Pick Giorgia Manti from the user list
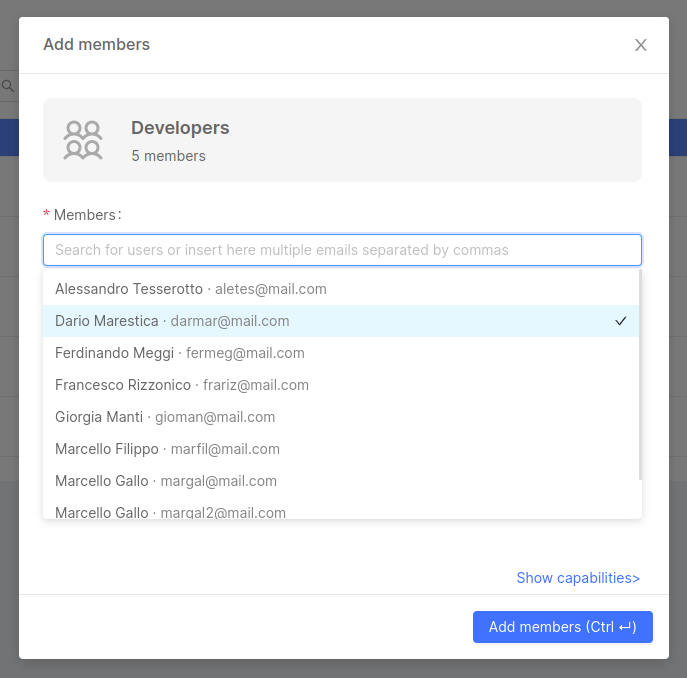 (x=164, y=417)
